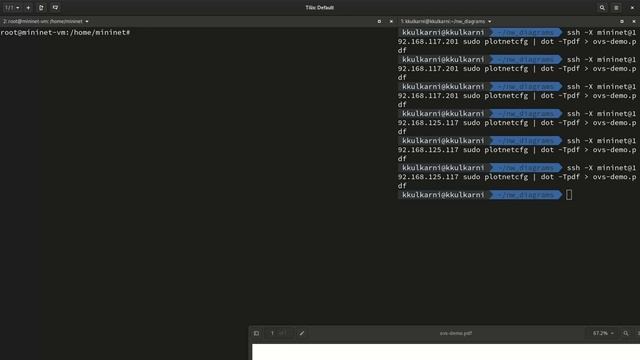Add a terminal to the right in Tilix
This screenshot has height=360, width=640.
[x=41, y=7]
